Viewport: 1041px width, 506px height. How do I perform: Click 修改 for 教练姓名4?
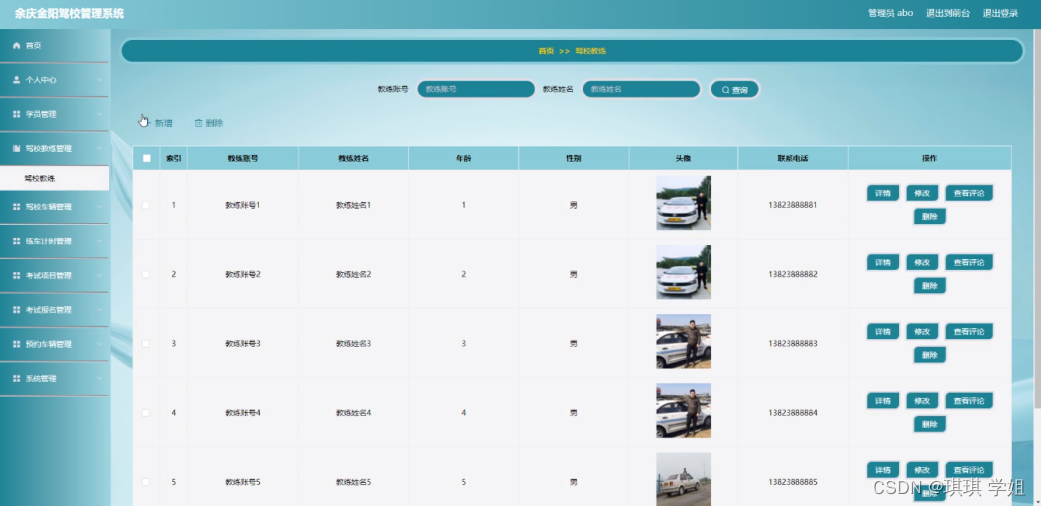(921, 400)
